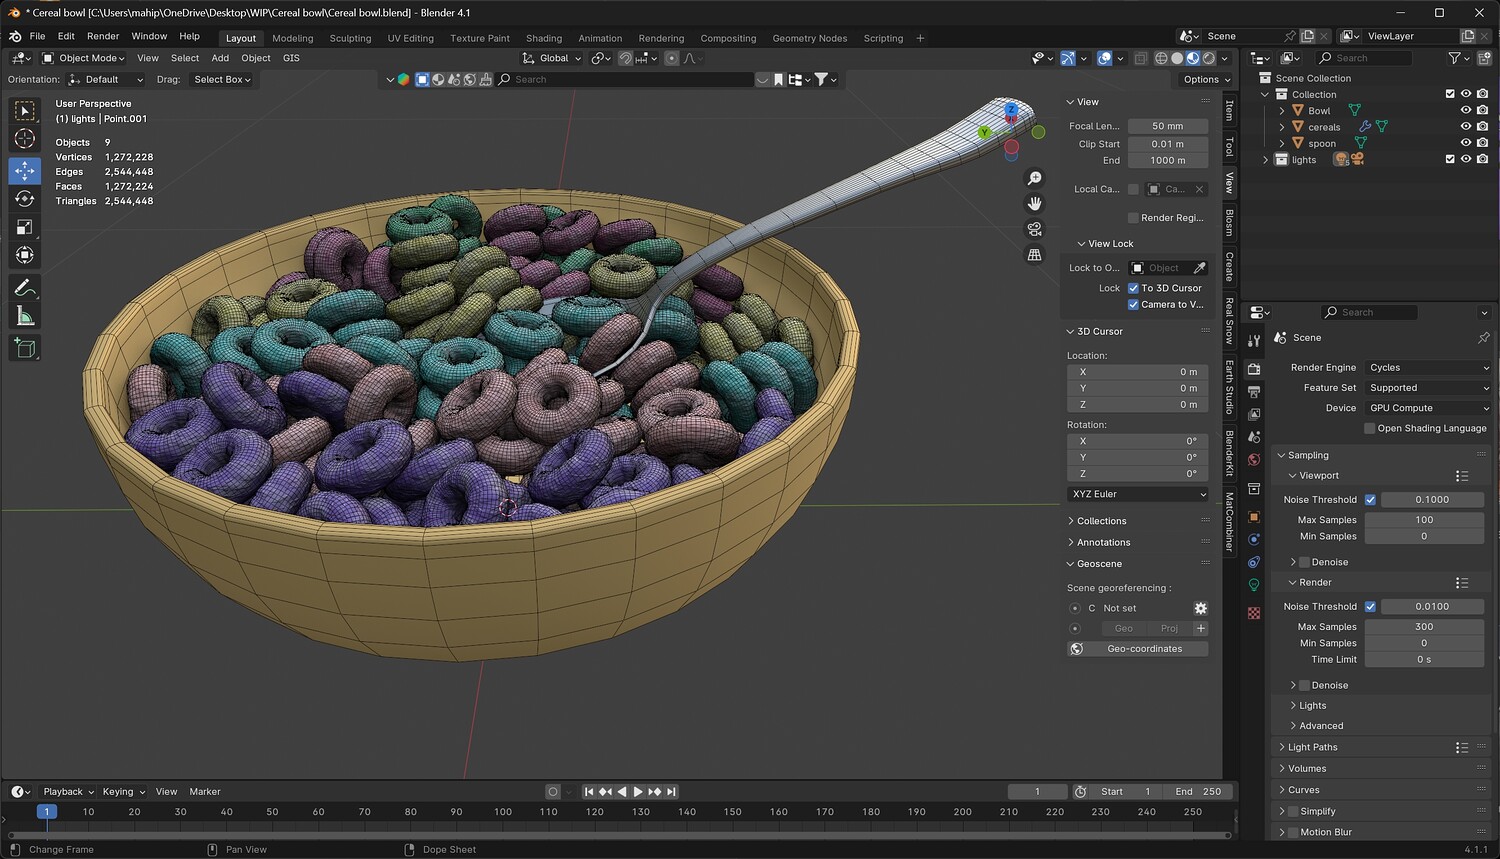This screenshot has height=859, width=1500.
Task: Jump to the animation start frame
Action: 589,791
